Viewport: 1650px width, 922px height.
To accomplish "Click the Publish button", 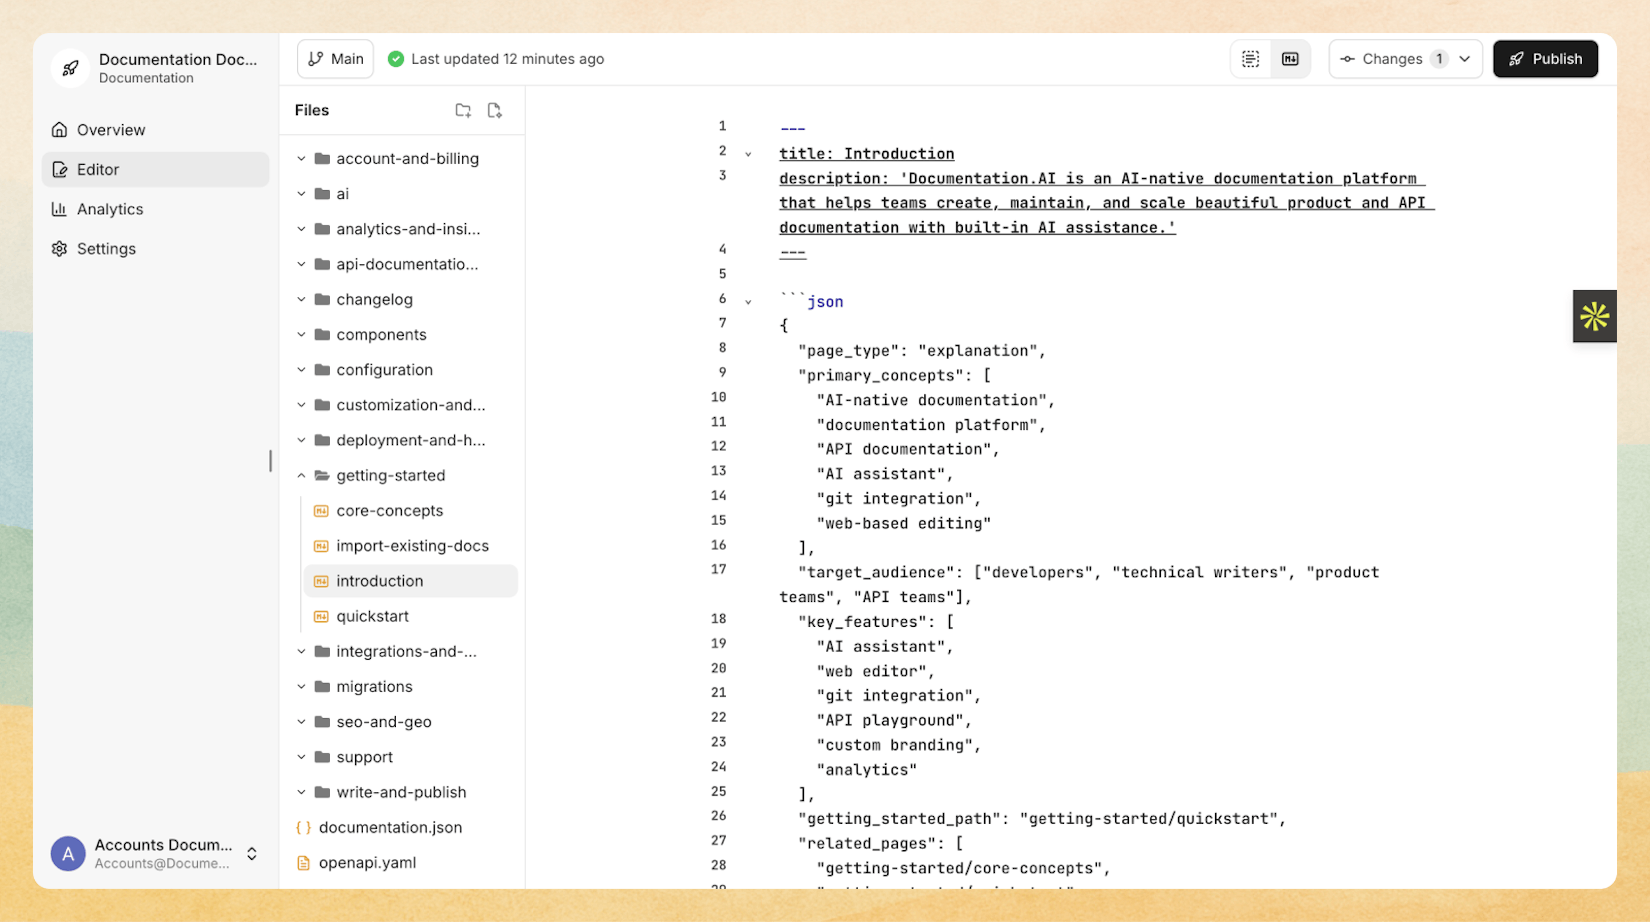I will pyautogui.click(x=1545, y=58).
